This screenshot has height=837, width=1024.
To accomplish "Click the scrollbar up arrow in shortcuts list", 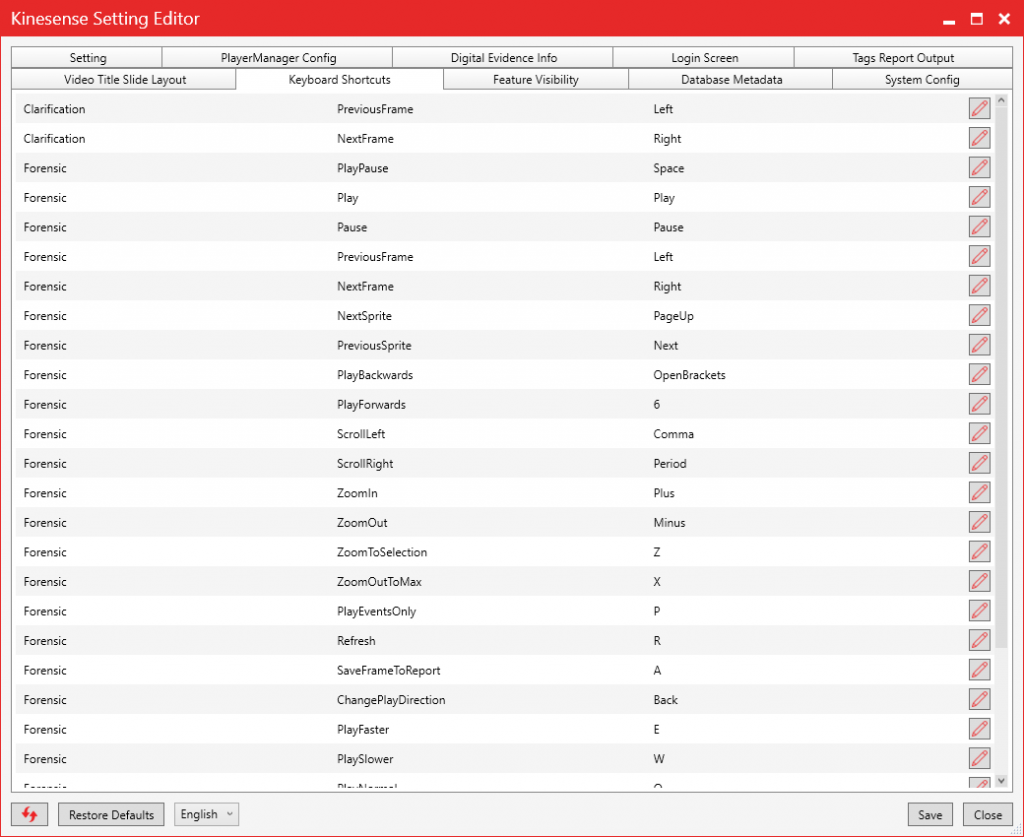I will [x=1001, y=101].
